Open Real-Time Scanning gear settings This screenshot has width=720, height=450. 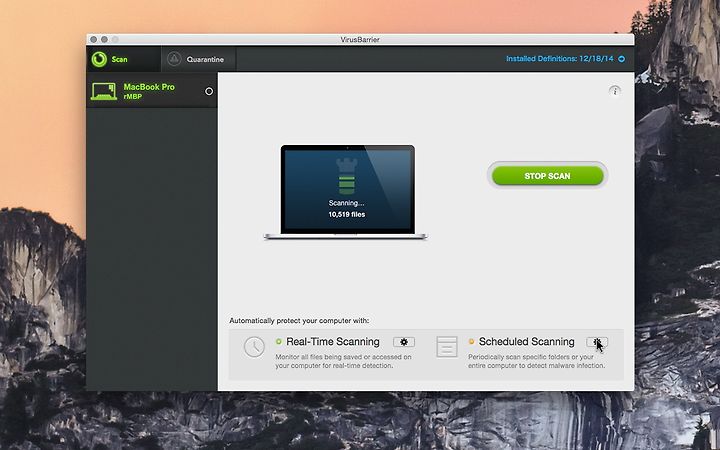coord(404,342)
